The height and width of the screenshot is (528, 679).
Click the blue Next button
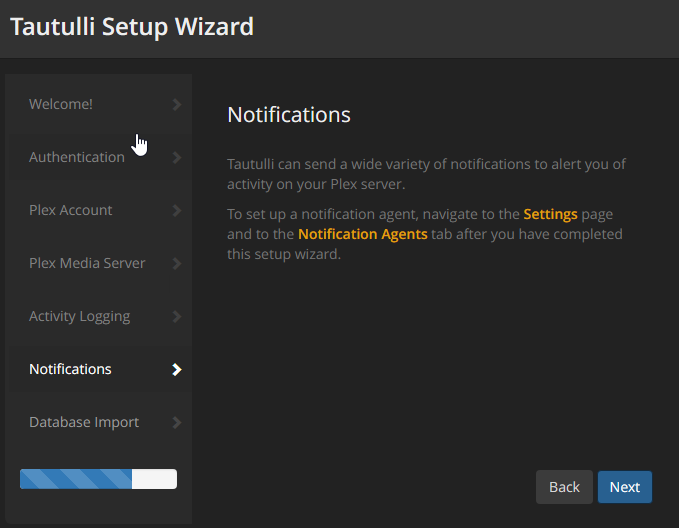point(625,487)
